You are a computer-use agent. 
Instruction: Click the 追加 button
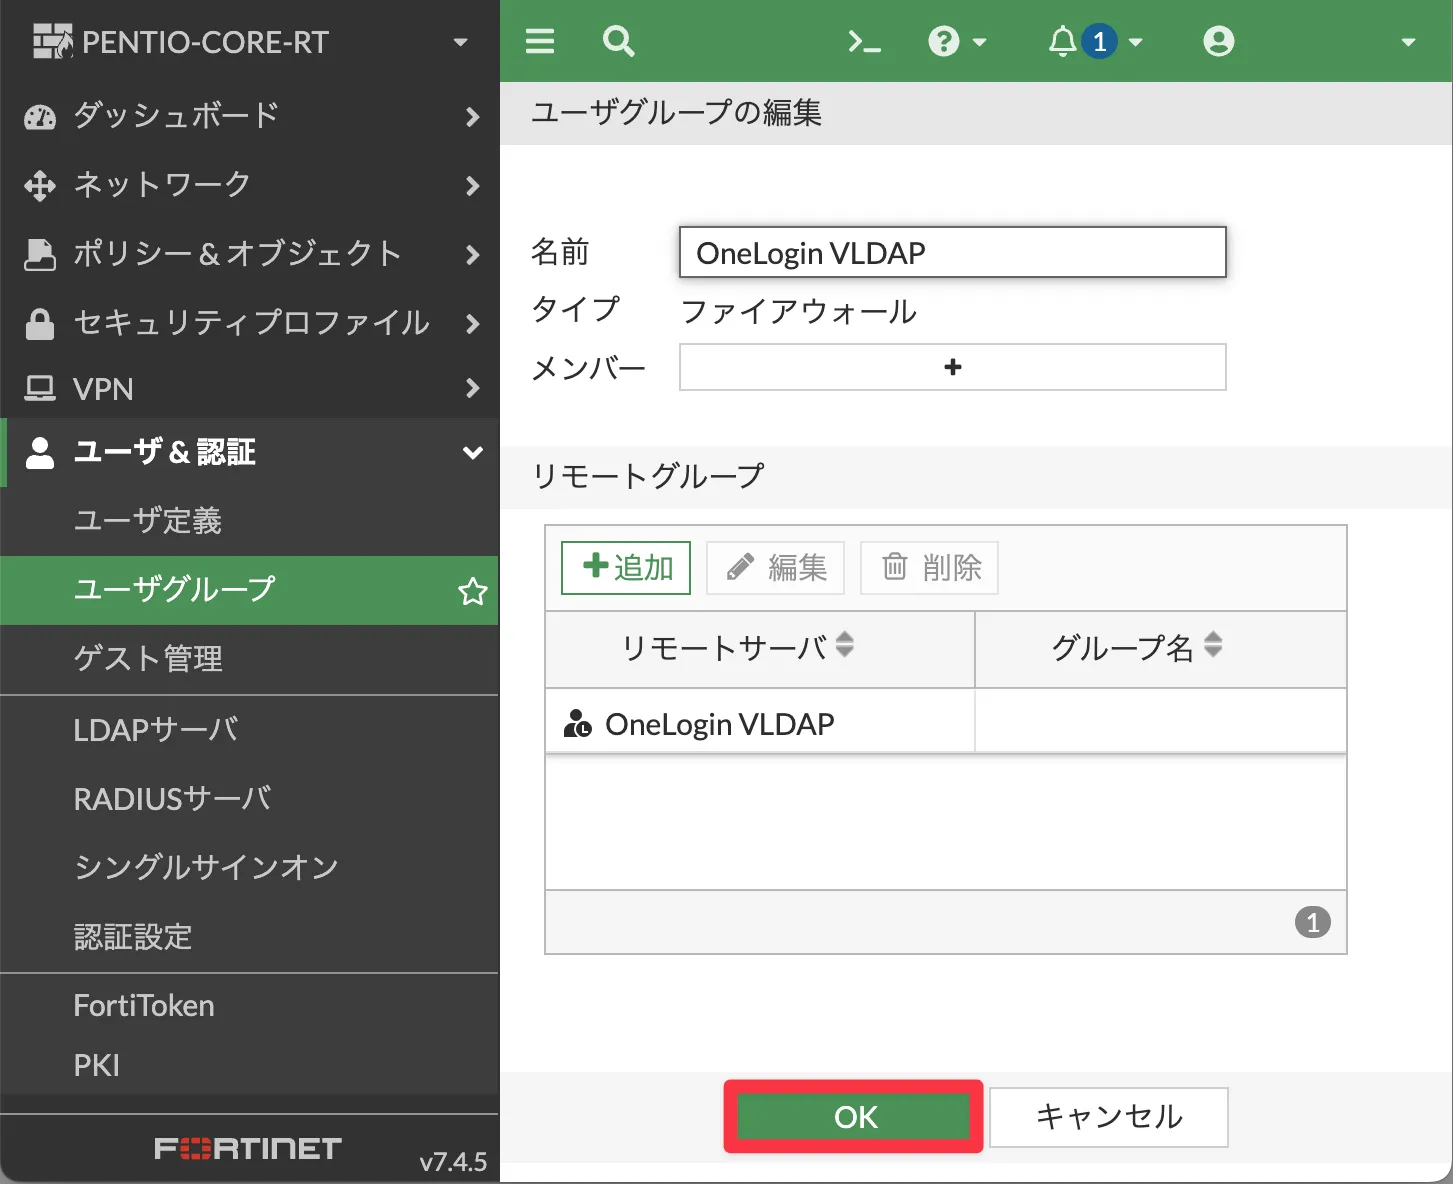coord(626,568)
